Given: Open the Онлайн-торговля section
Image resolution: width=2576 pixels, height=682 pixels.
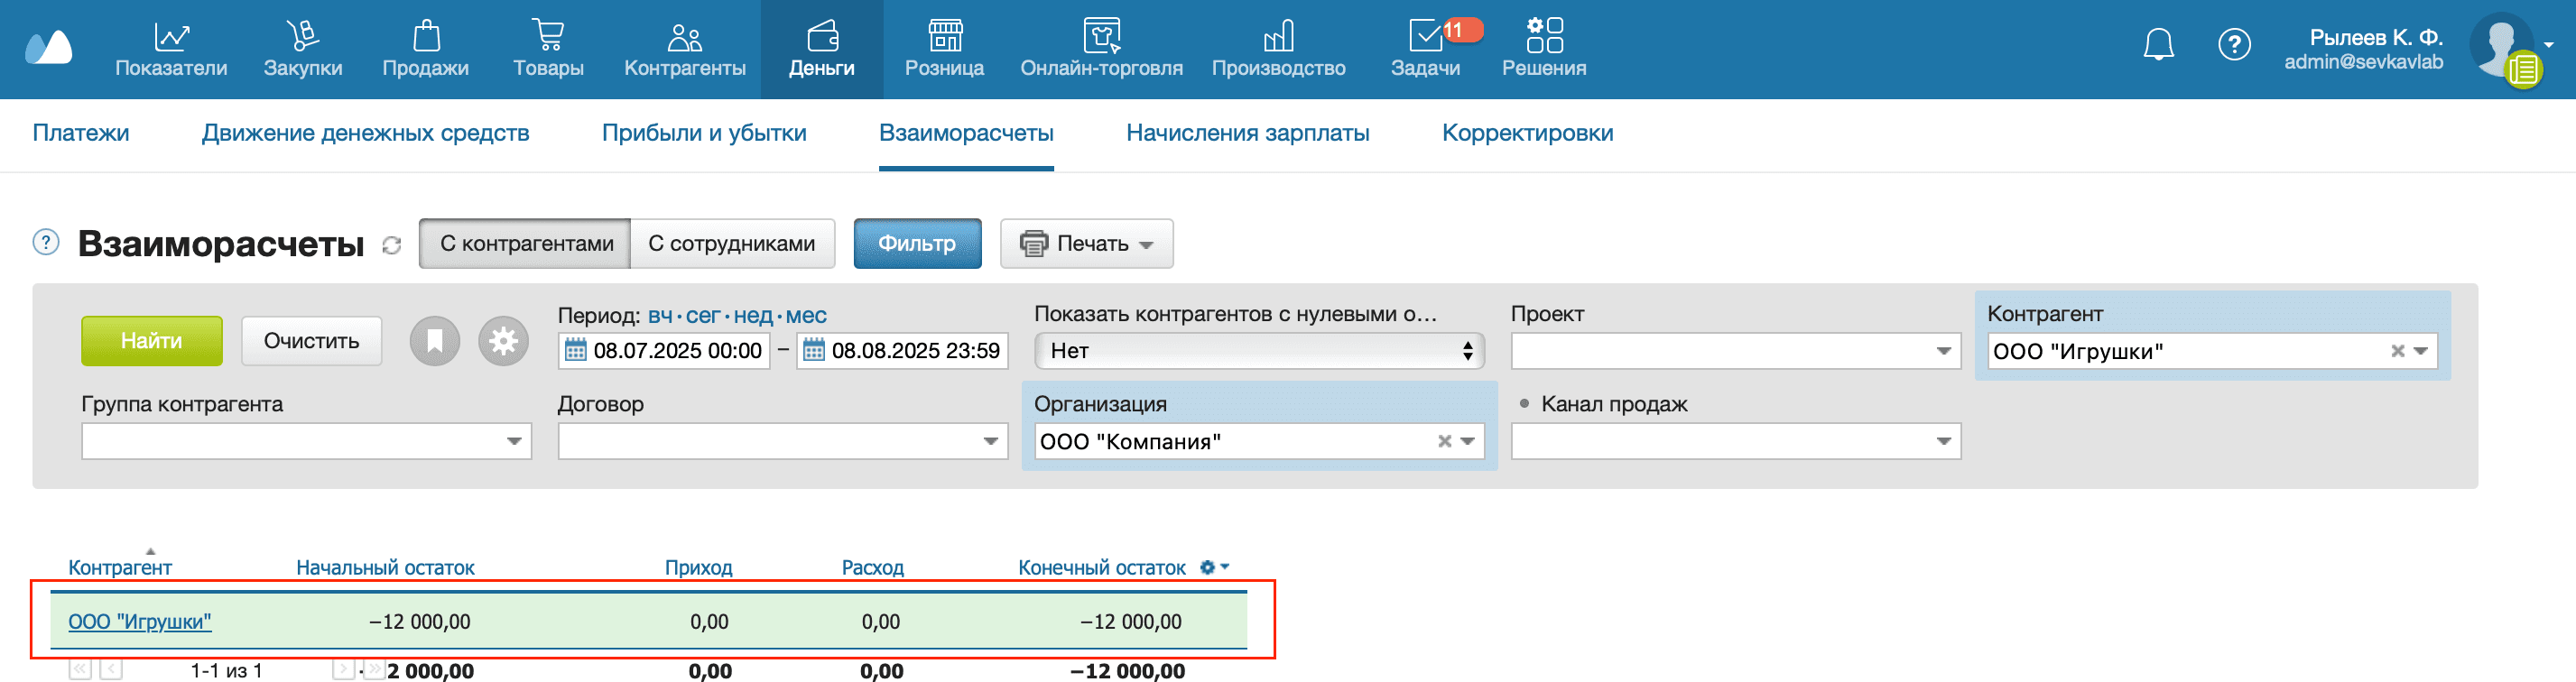Looking at the screenshot, I should (x=1101, y=50).
